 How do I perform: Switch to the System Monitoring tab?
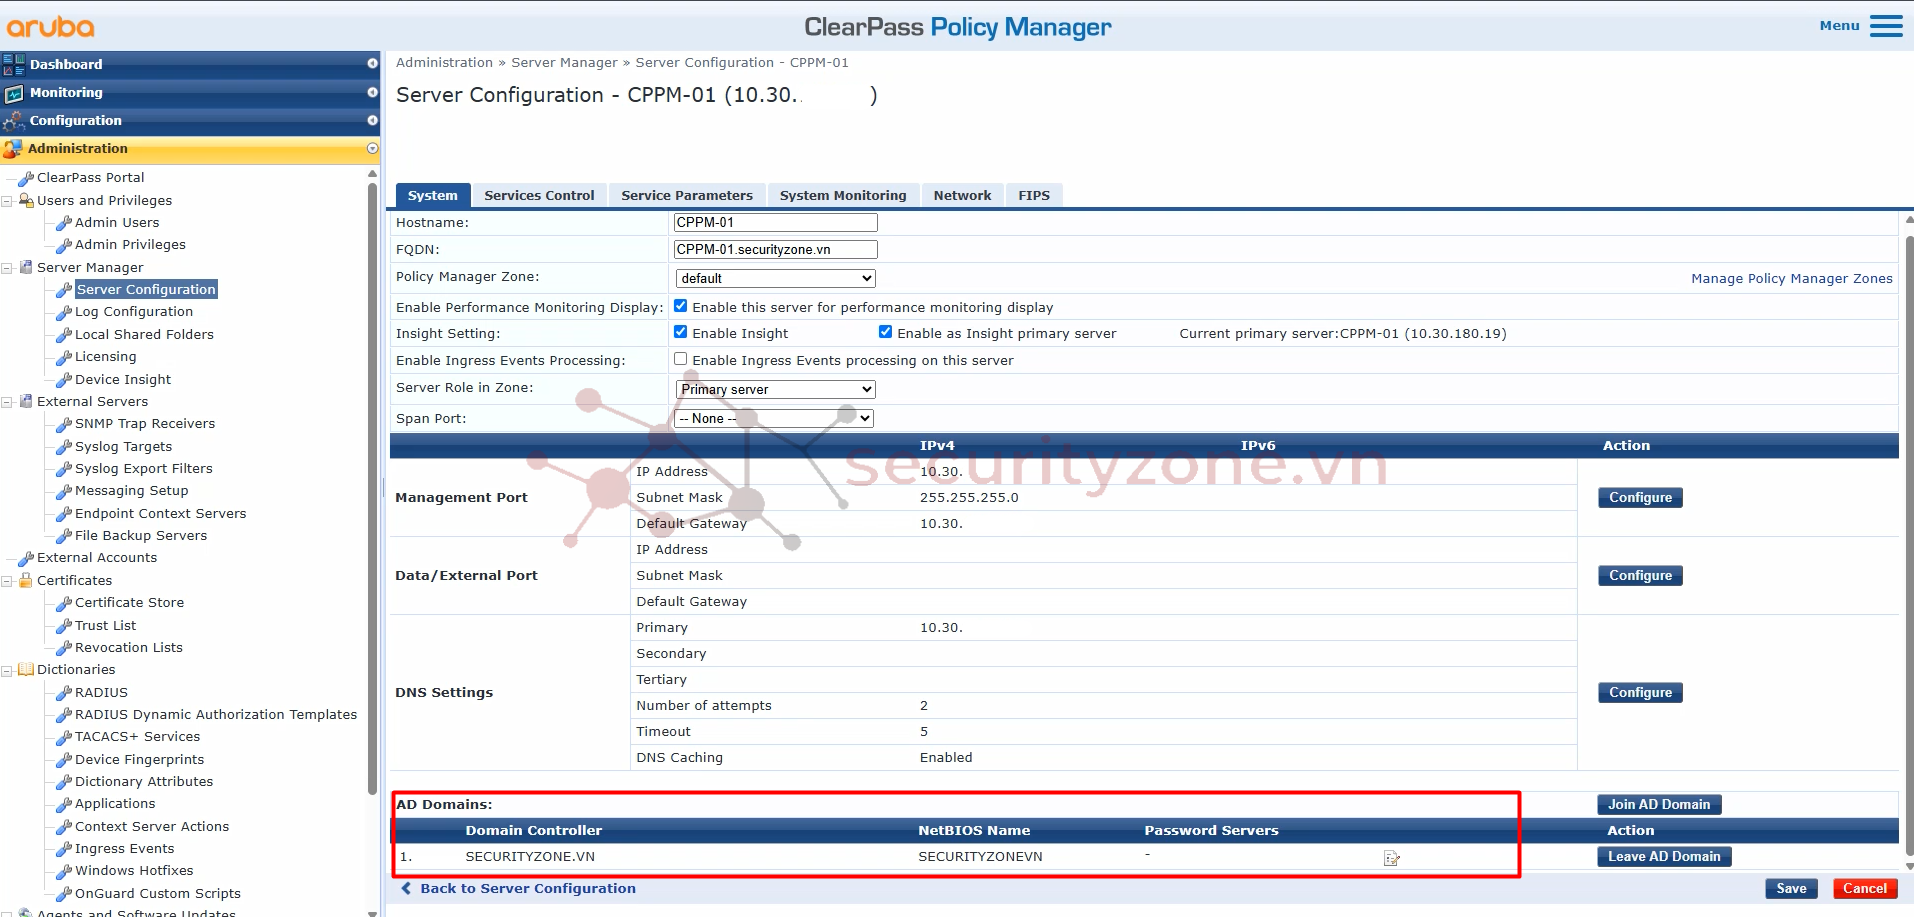click(x=843, y=195)
